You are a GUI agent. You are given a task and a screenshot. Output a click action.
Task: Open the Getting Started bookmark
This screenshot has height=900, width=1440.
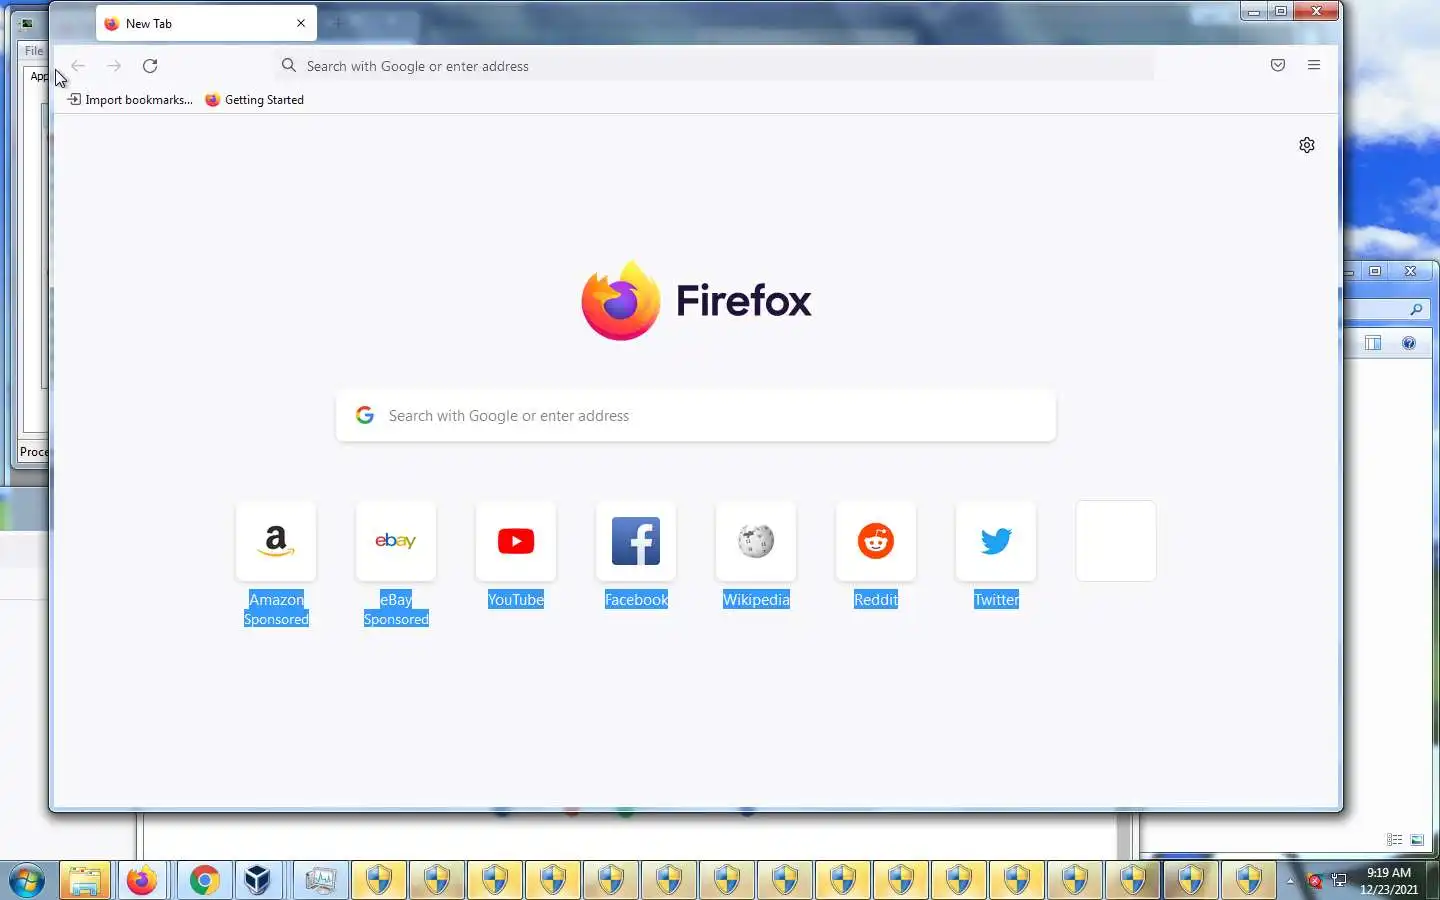254,100
